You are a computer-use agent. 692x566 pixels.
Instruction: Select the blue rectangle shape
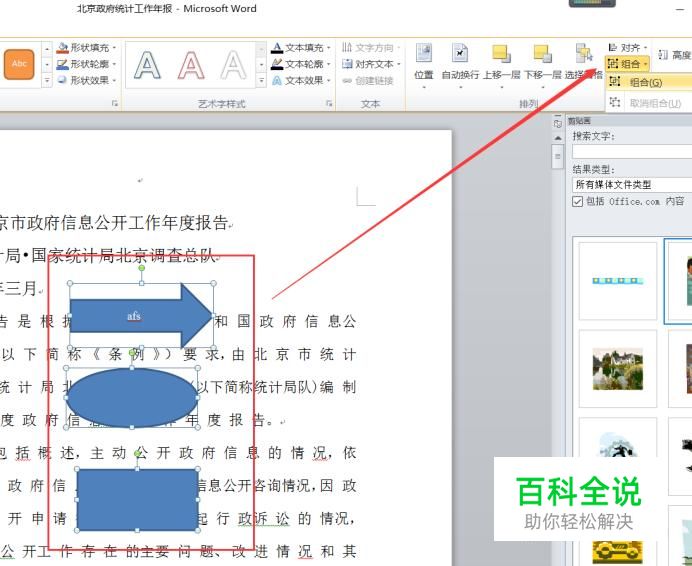(137, 500)
